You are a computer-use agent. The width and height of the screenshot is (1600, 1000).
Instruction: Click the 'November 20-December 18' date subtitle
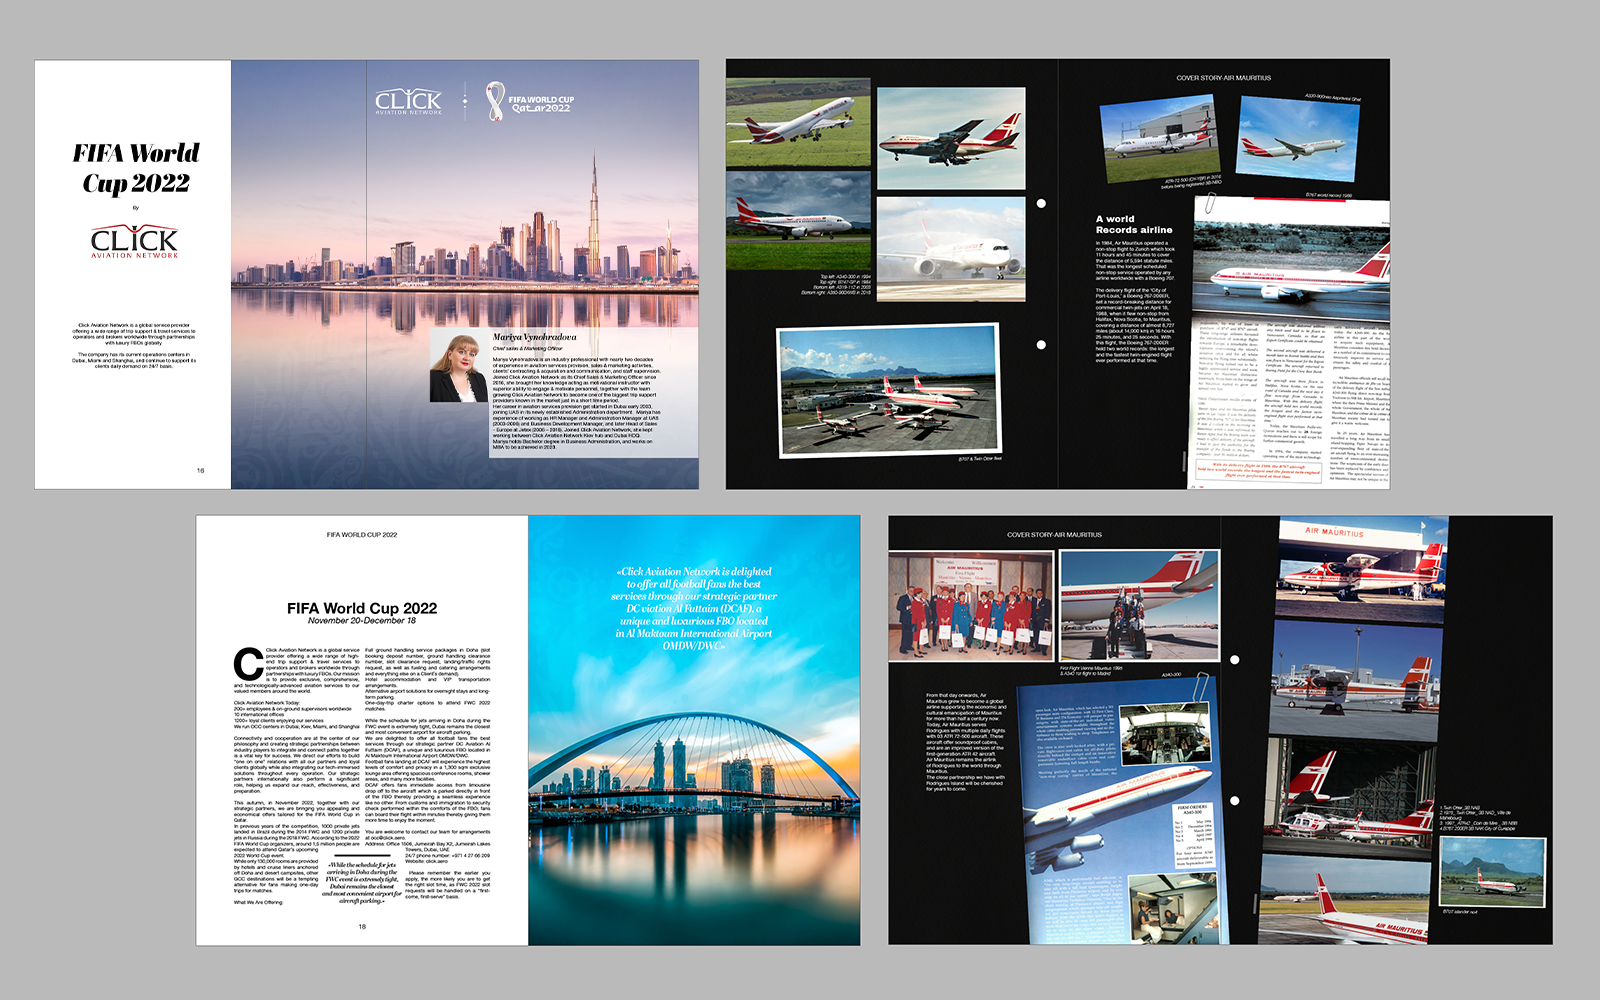[x=362, y=621]
